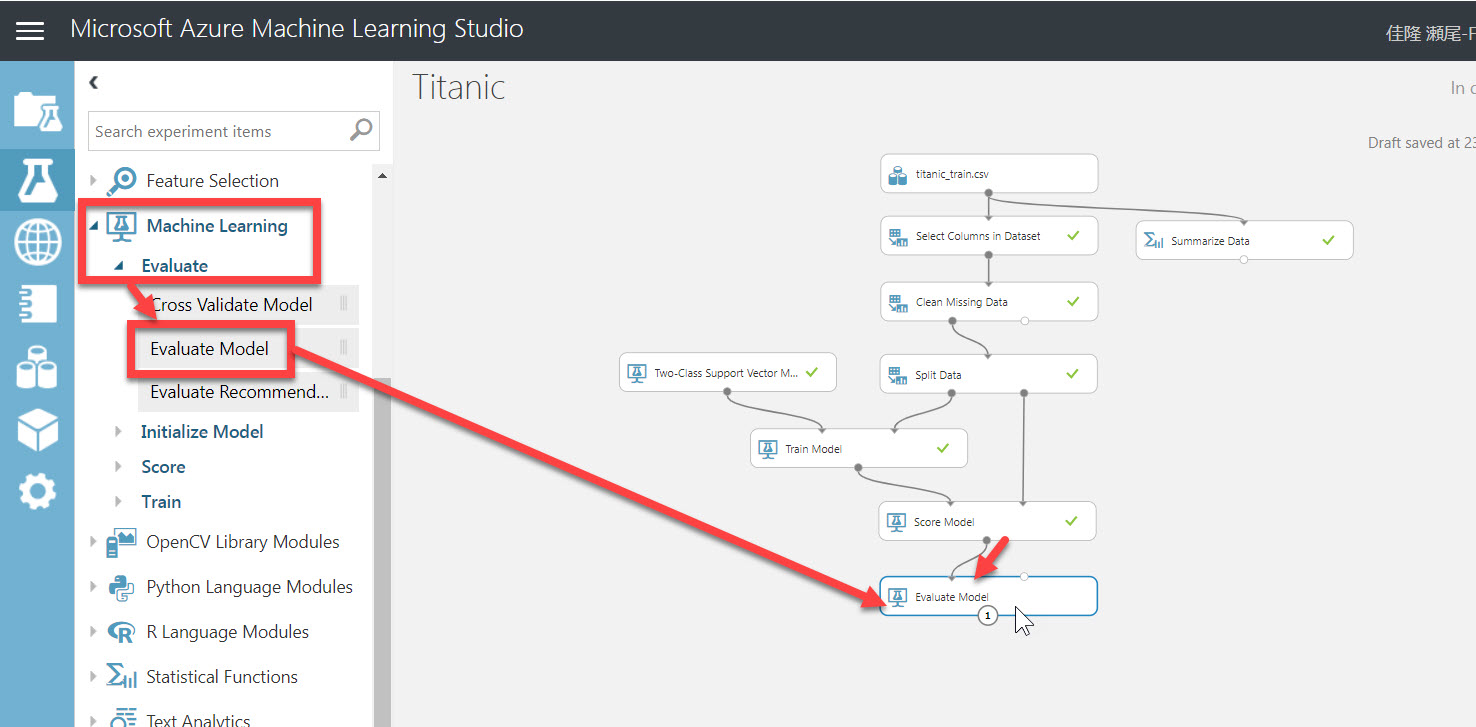Expand the Initialize Model subcategory
1476x727 pixels.
119,432
